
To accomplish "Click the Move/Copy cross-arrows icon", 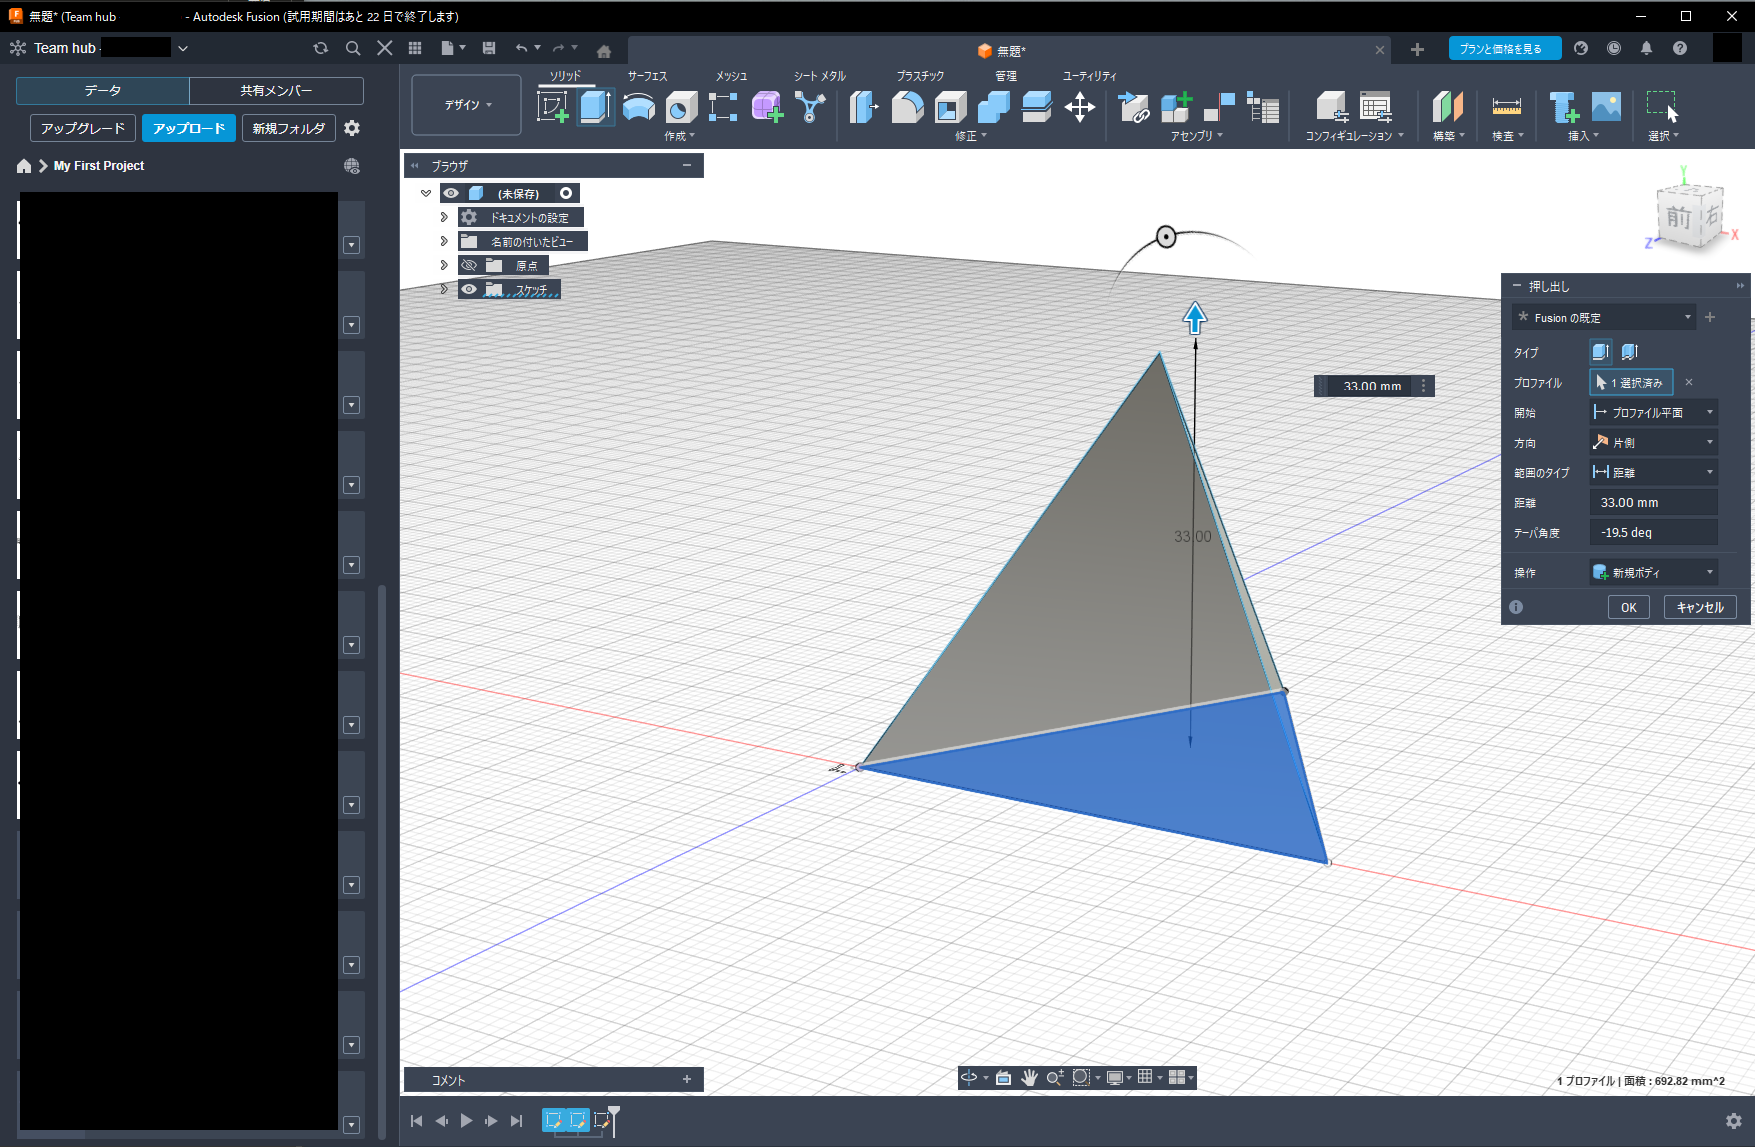I will tap(1079, 106).
